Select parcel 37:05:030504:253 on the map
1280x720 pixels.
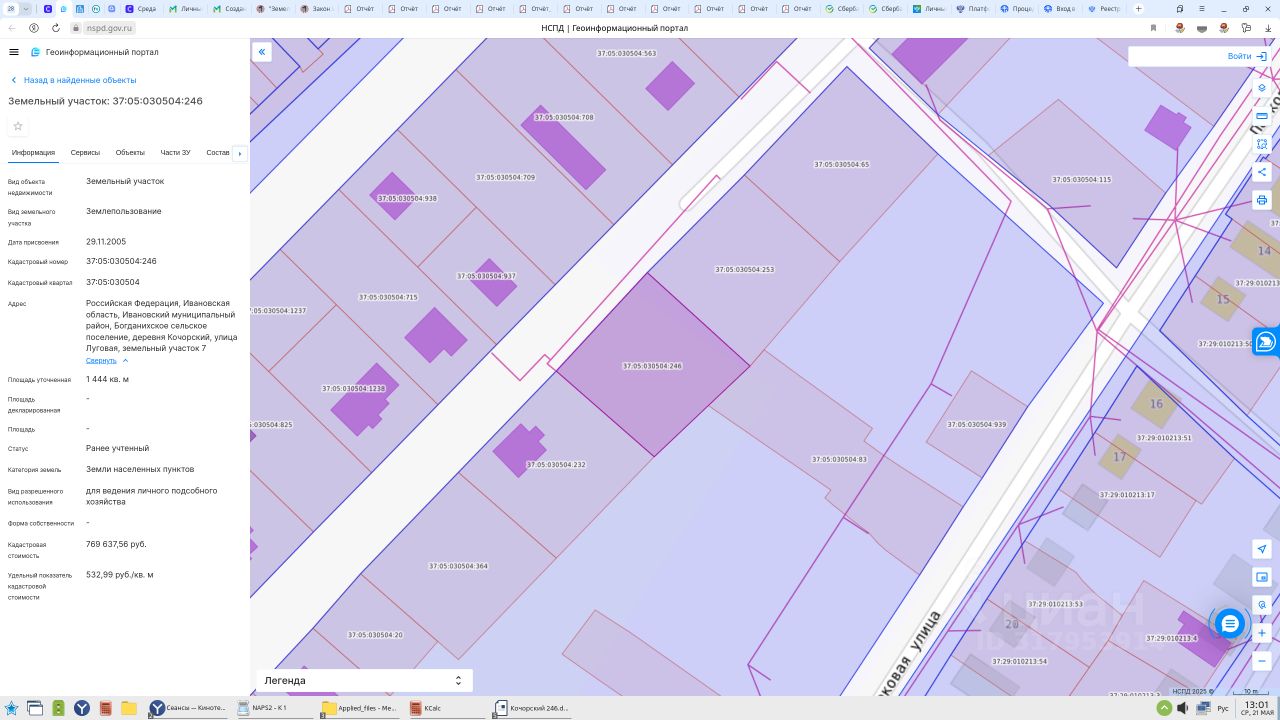pyautogui.click(x=744, y=270)
